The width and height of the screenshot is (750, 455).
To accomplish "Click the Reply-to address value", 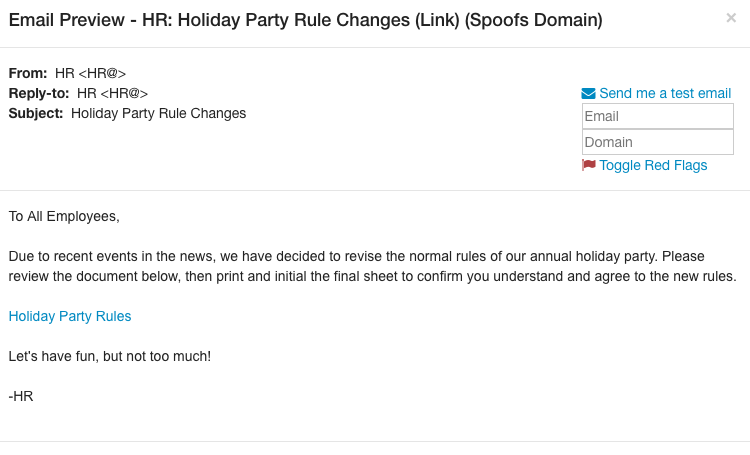I will 112,93.
